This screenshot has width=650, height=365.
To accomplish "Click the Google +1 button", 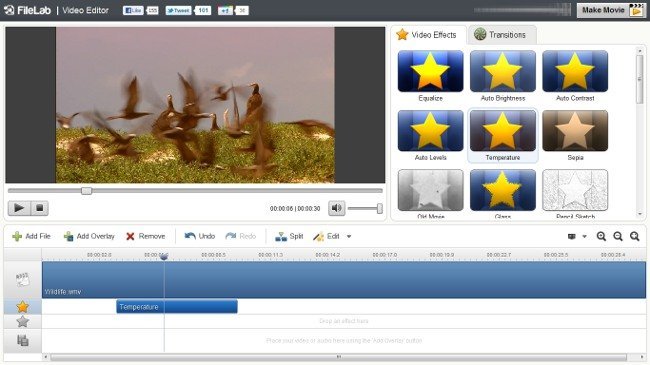I will point(225,10).
